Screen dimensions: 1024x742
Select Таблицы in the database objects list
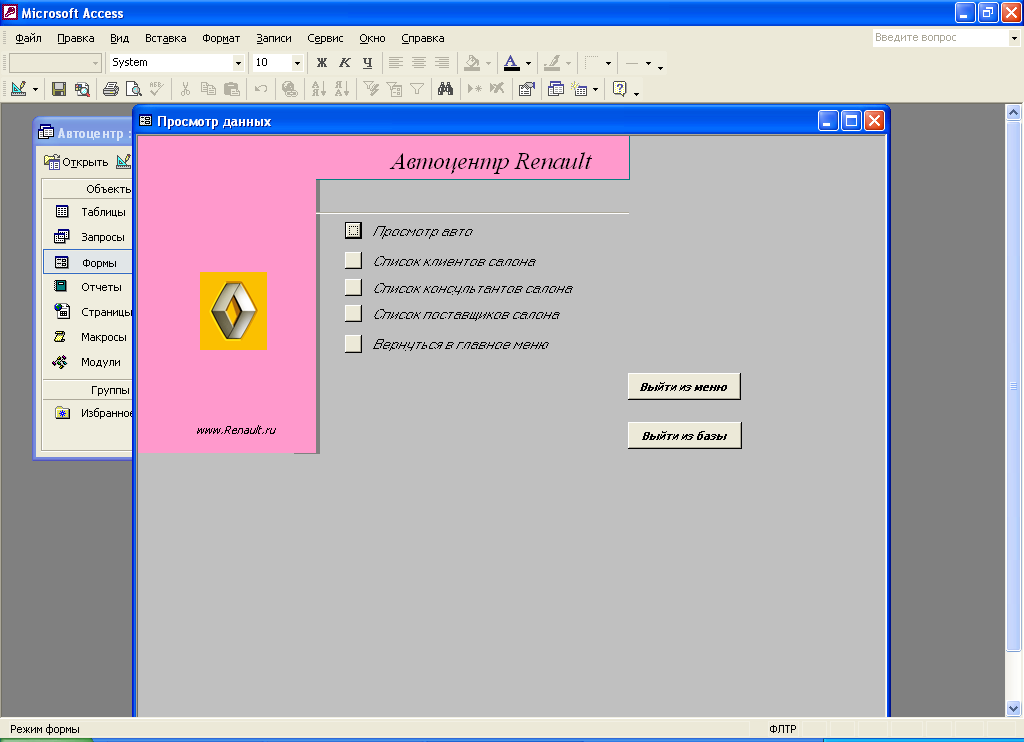(89, 212)
